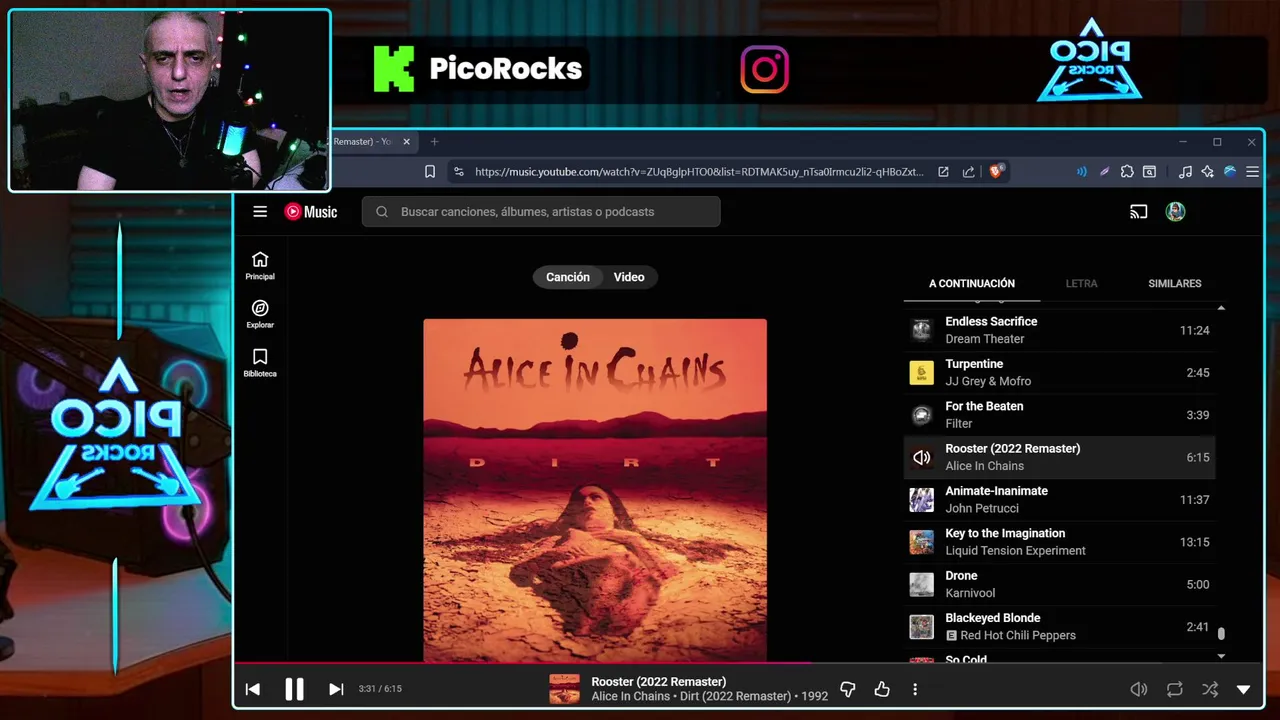1280x720 pixels.
Task: Click the Dream Theater track thumbnail
Action: [921, 330]
